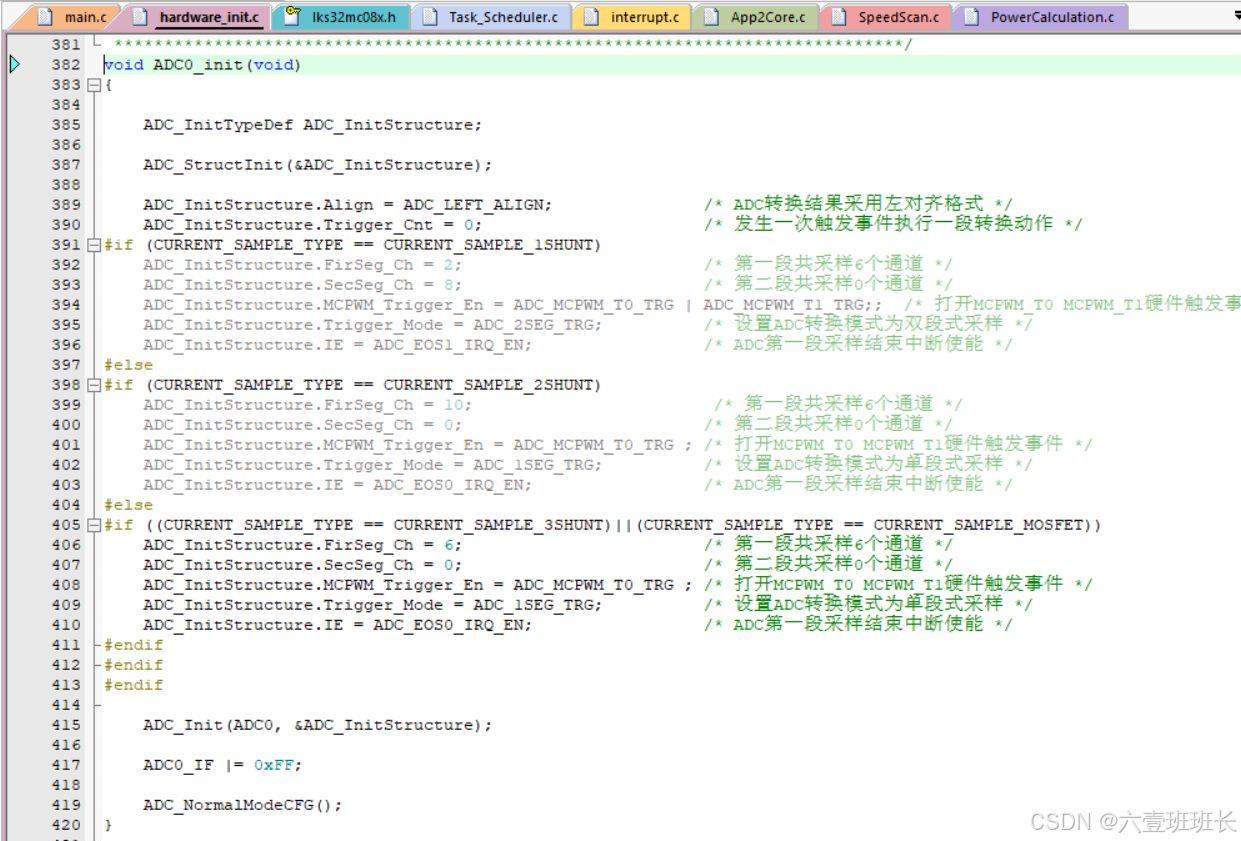
Task: Click line number 415 in the gutter
Action: click(x=65, y=725)
